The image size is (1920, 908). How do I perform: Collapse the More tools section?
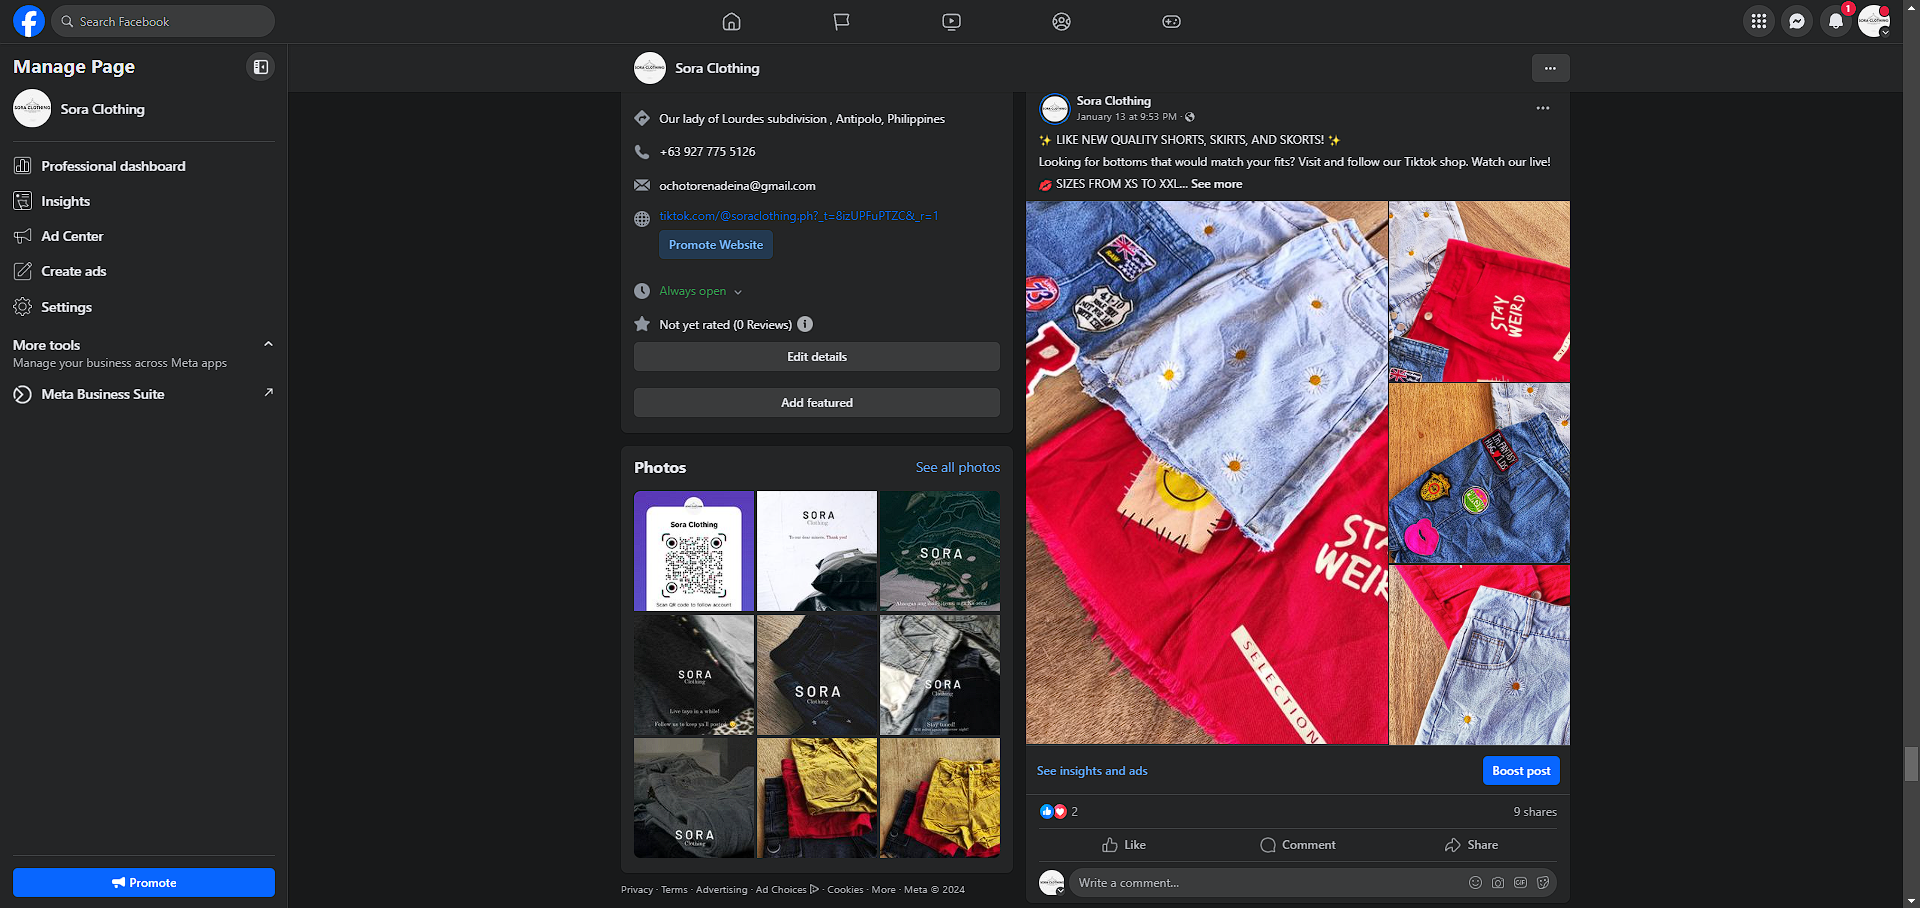268,344
